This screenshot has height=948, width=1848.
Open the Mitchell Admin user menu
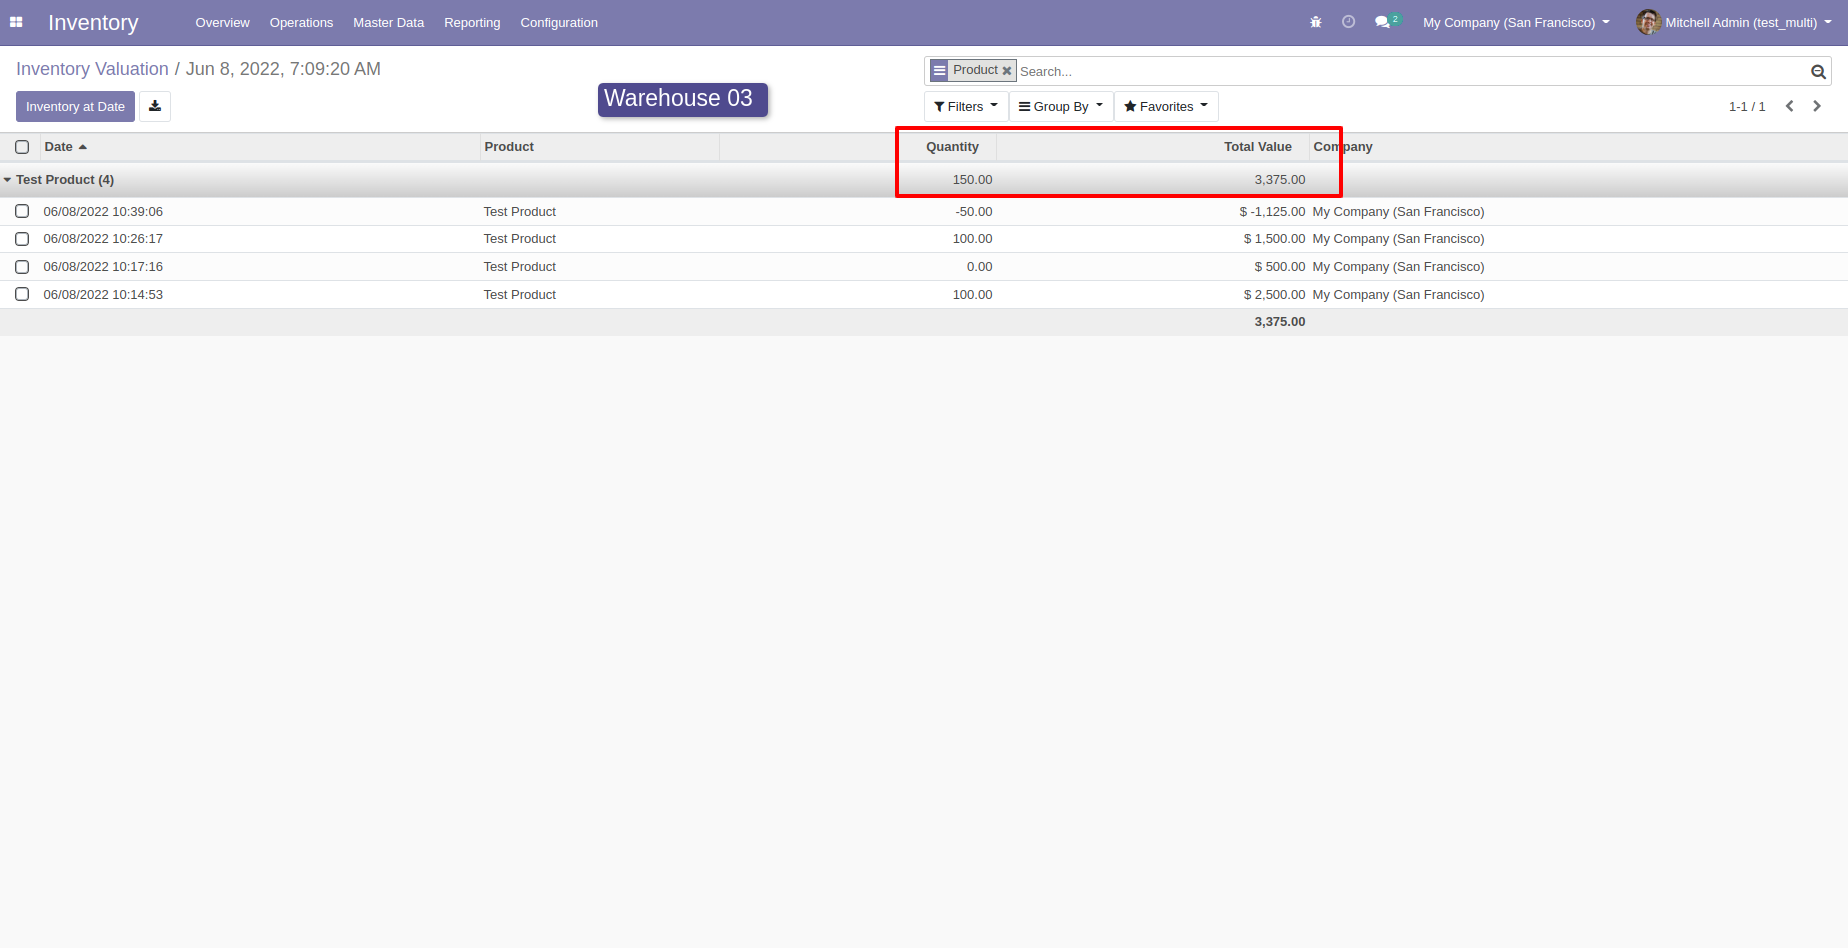[1734, 22]
